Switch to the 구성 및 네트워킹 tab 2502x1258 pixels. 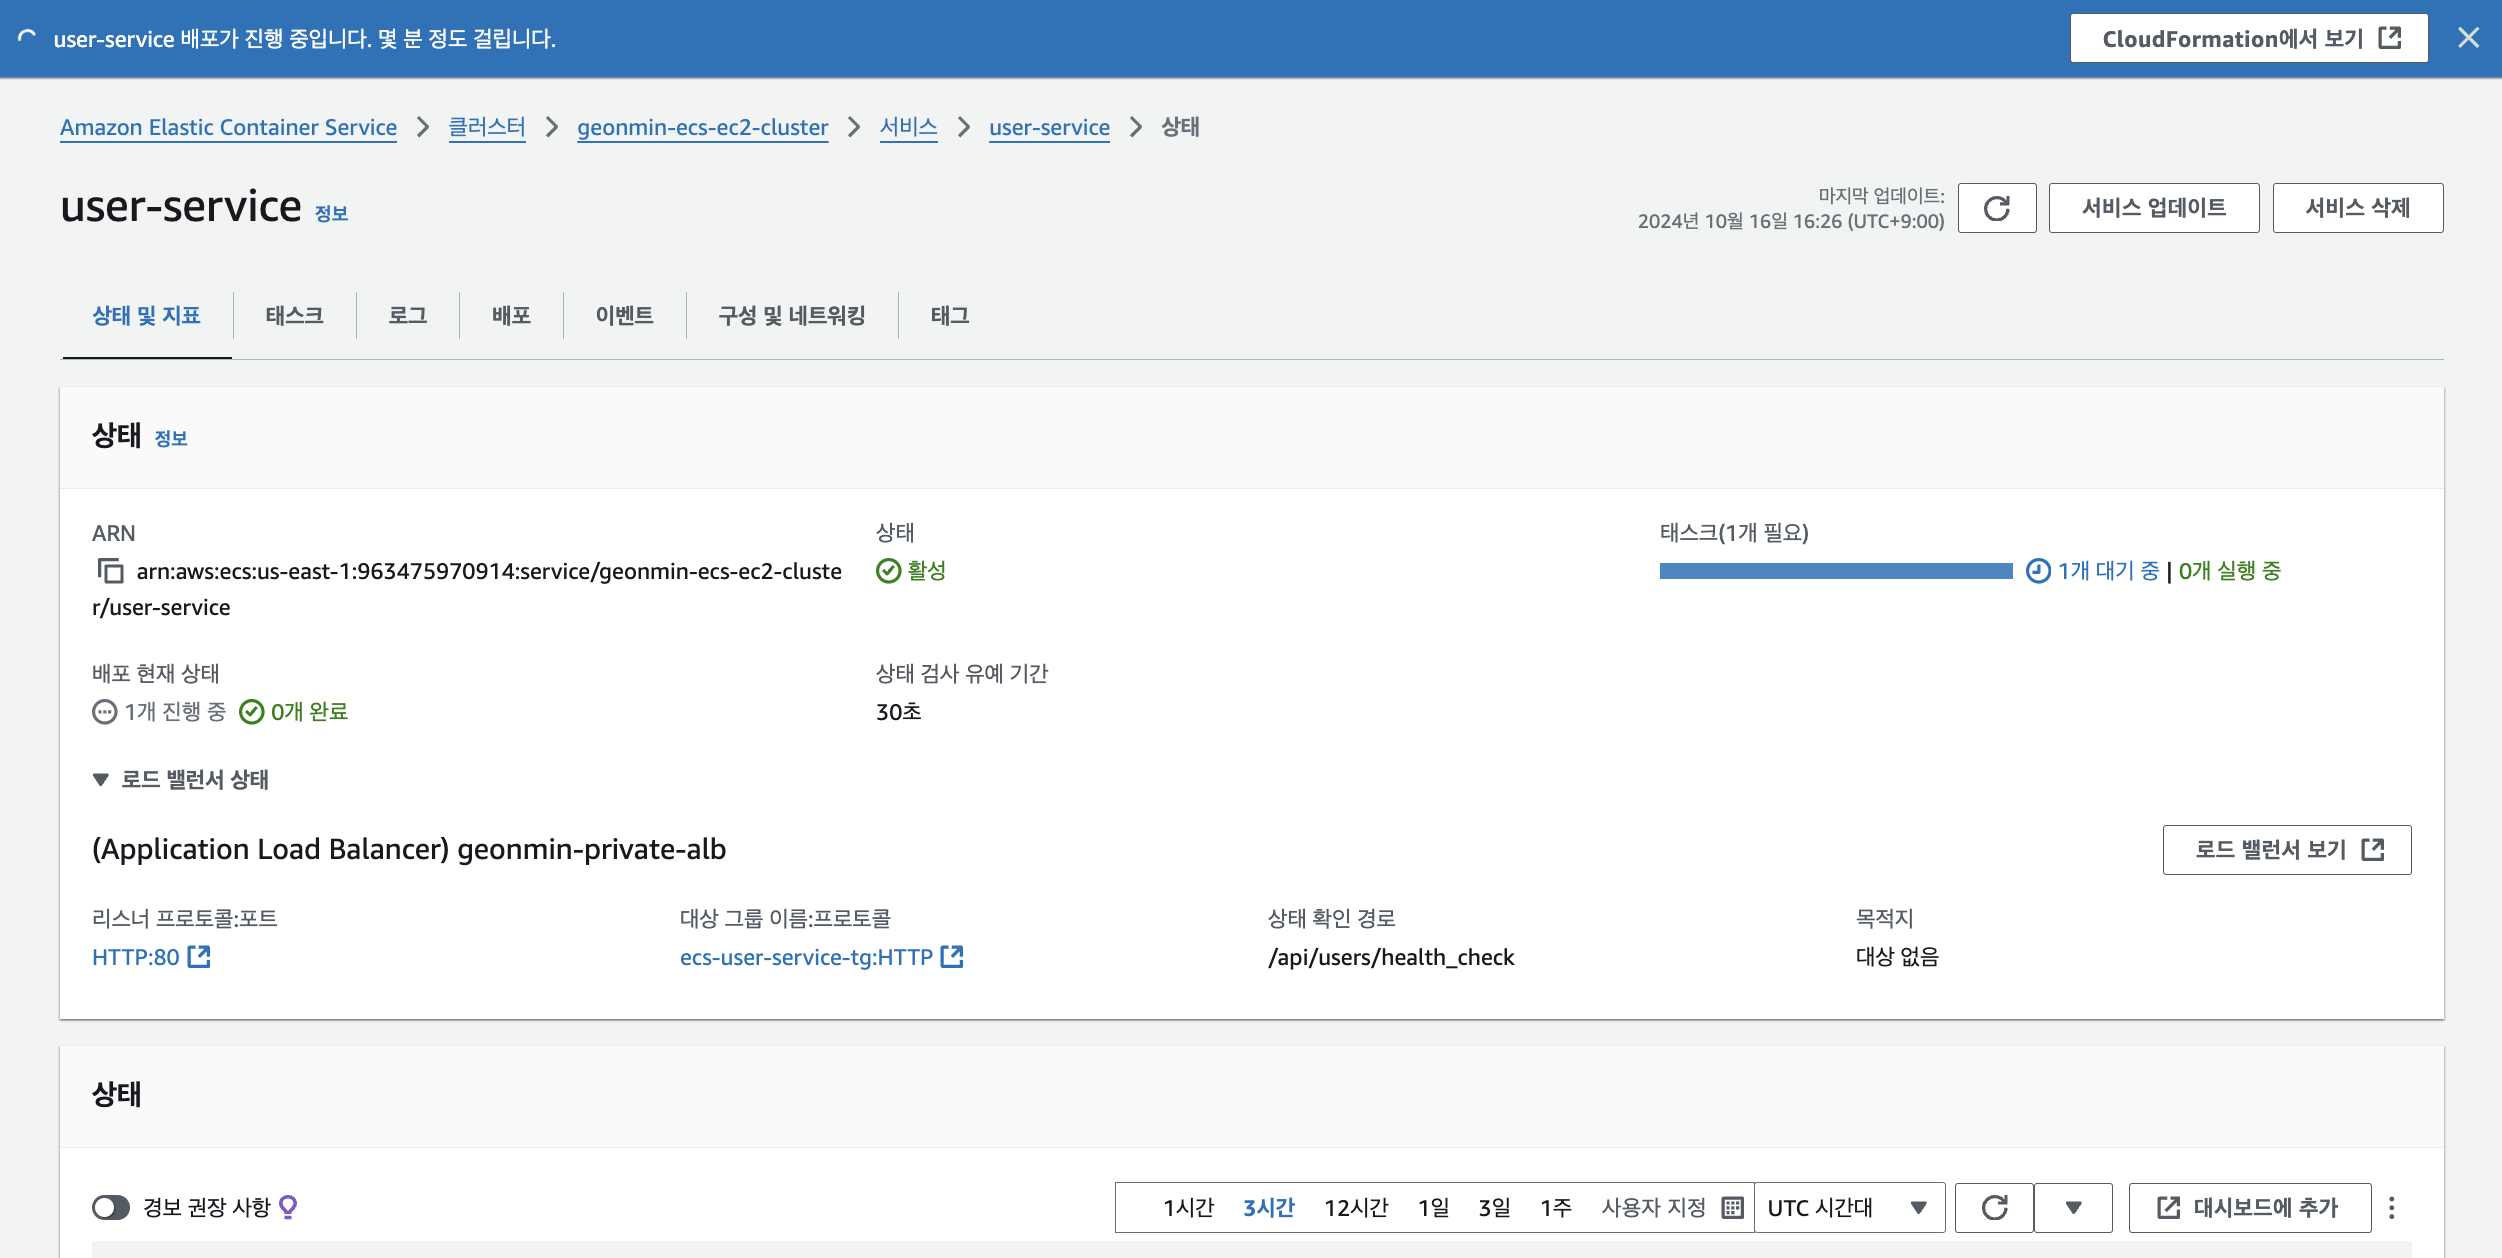coord(791,316)
